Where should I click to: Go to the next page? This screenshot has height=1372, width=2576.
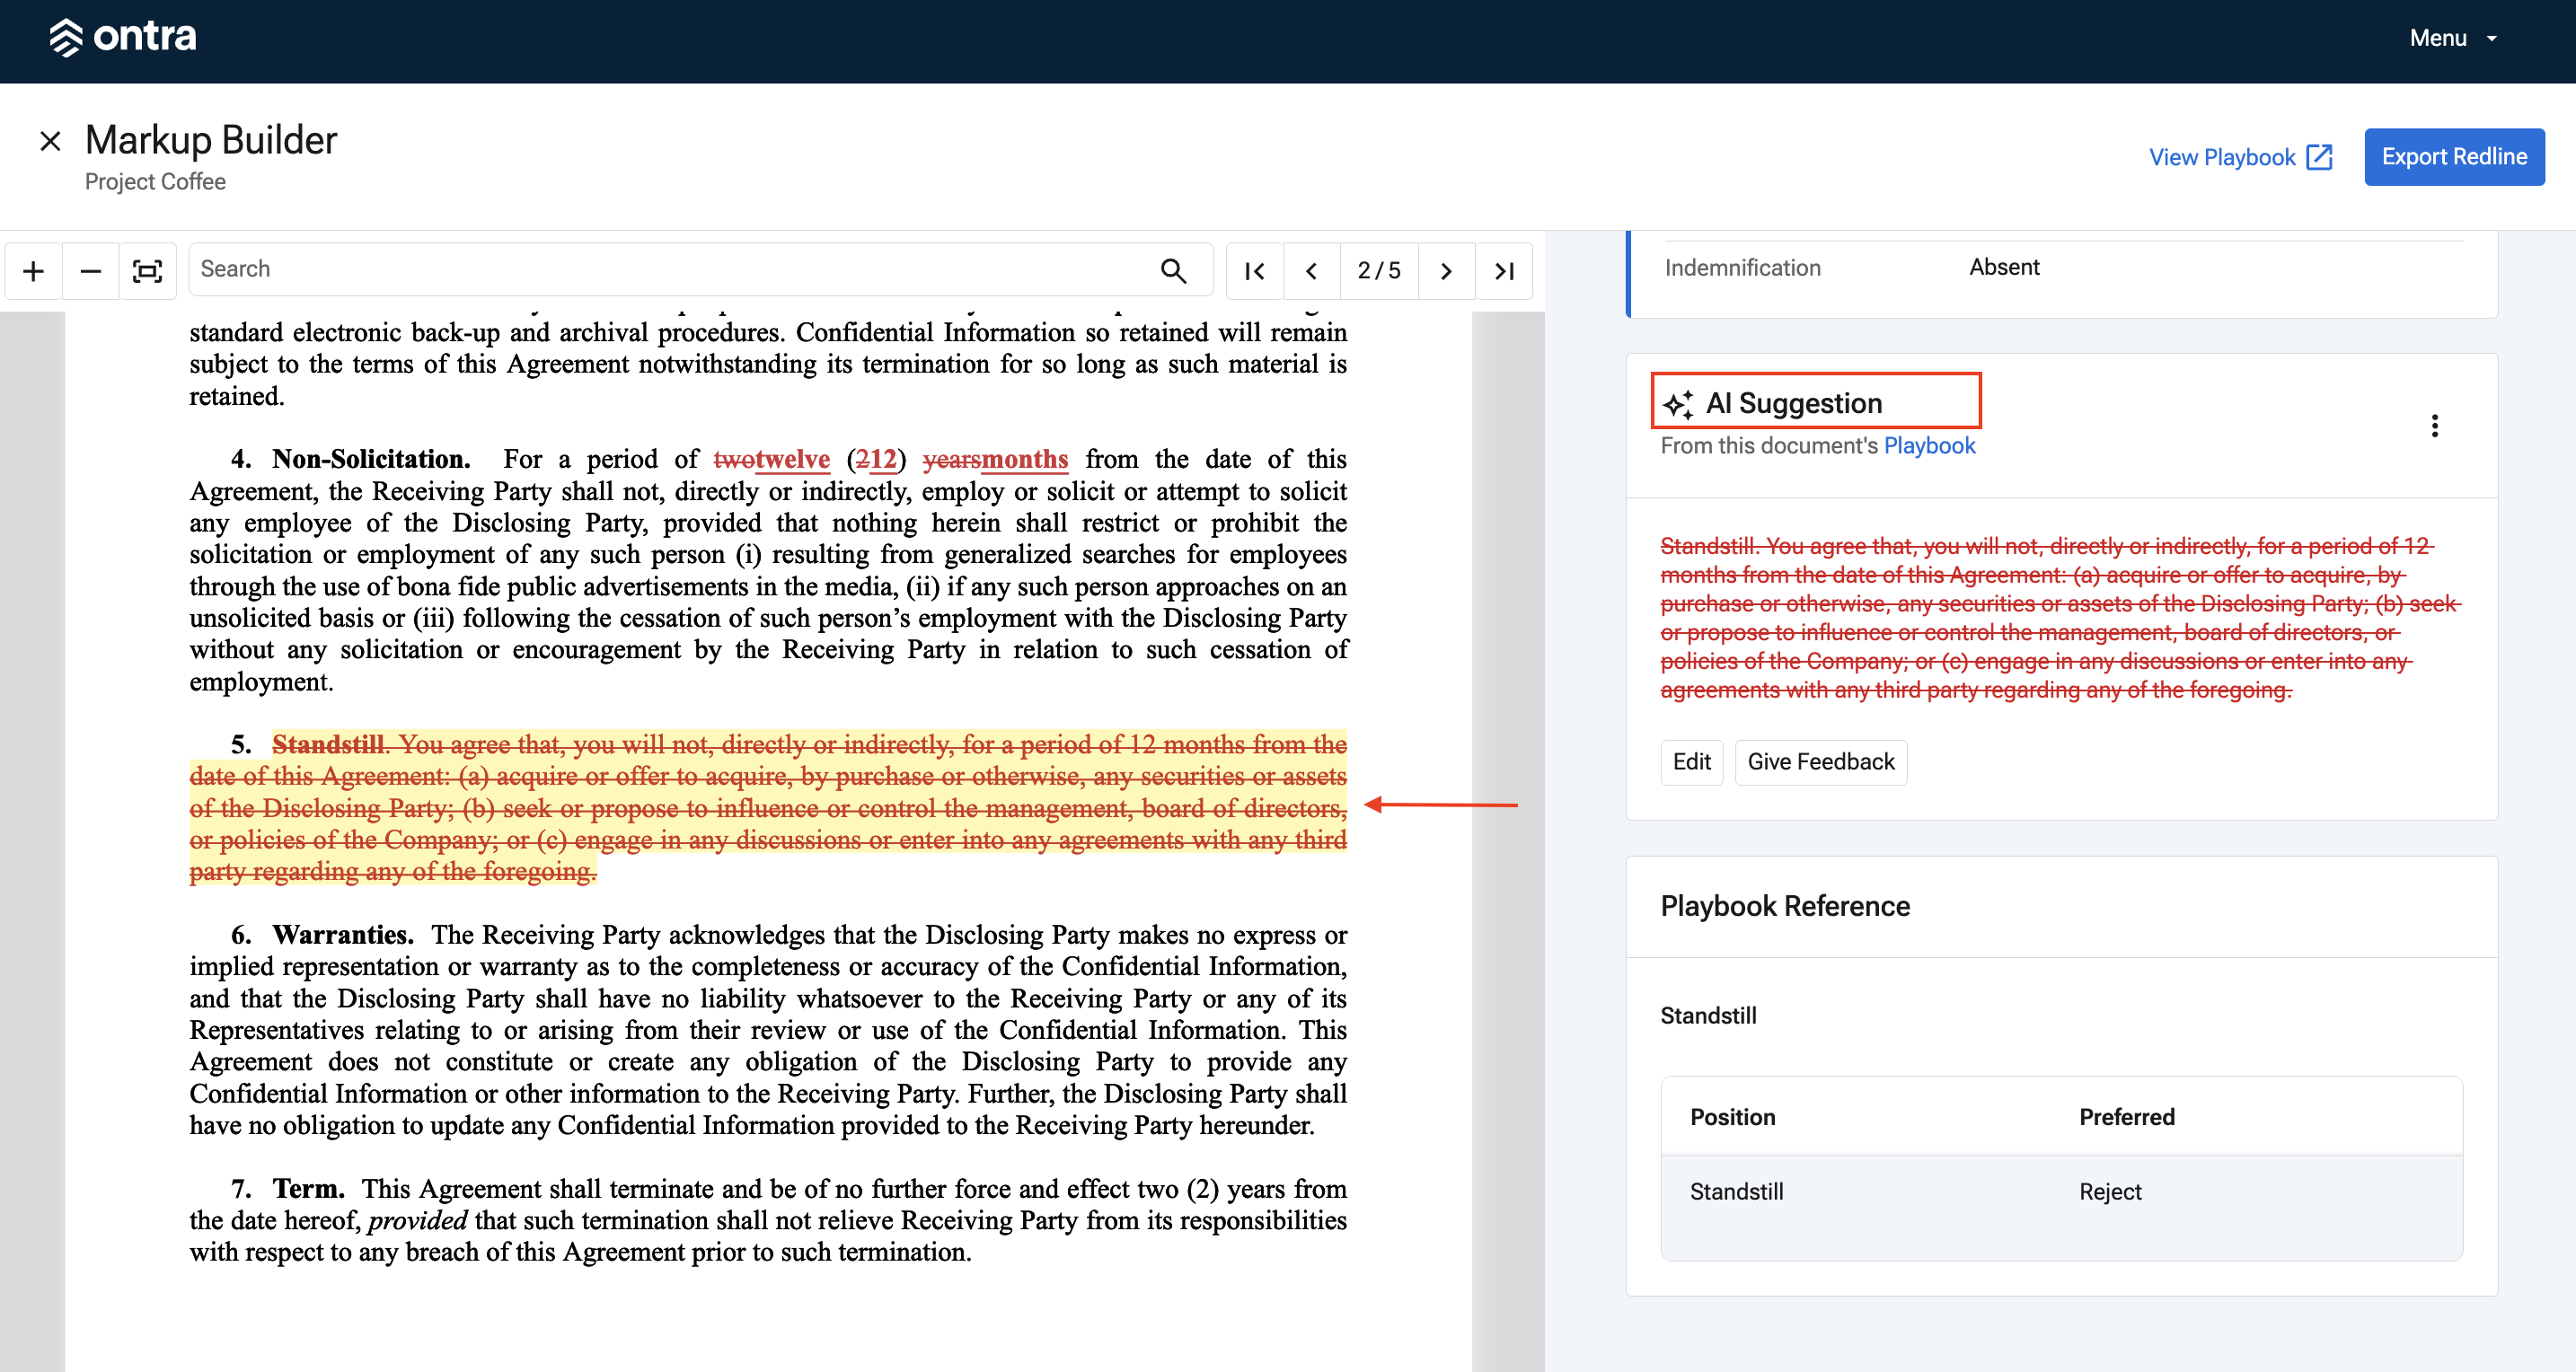tap(1446, 271)
